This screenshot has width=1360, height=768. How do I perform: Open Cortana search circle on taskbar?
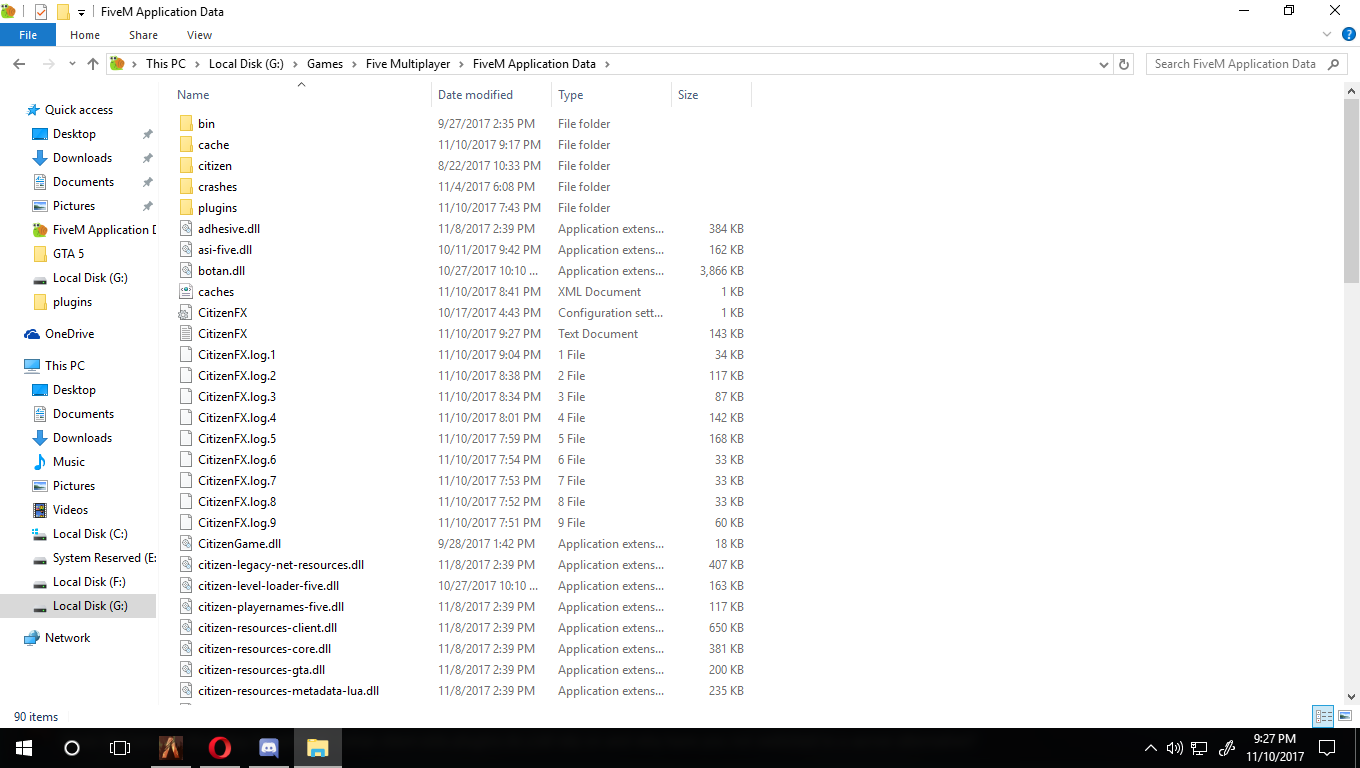[x=72, y=748]
